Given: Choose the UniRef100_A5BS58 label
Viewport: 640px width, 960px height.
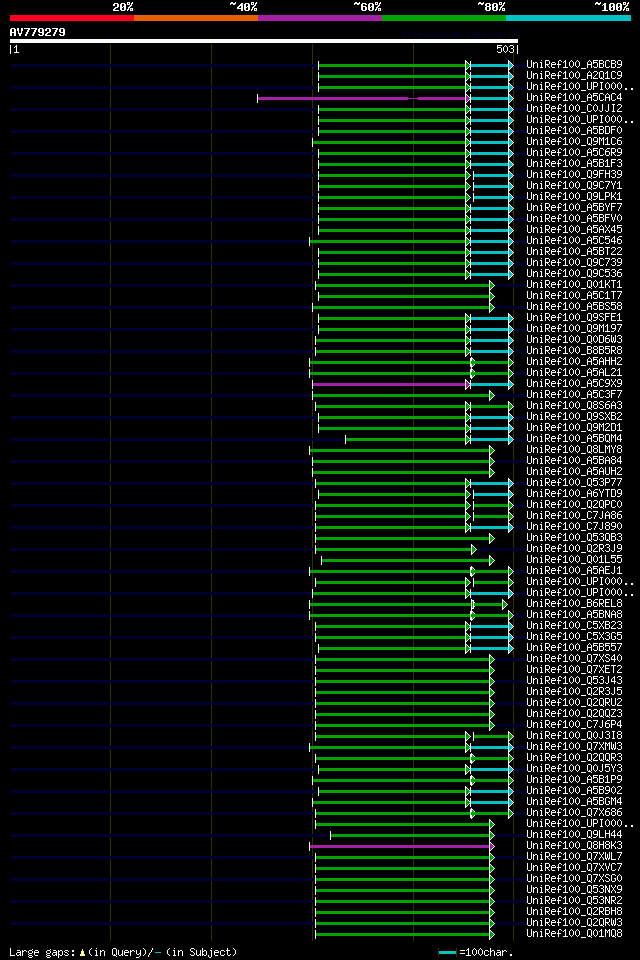Looking at the screenshot, I should (574, 307).
